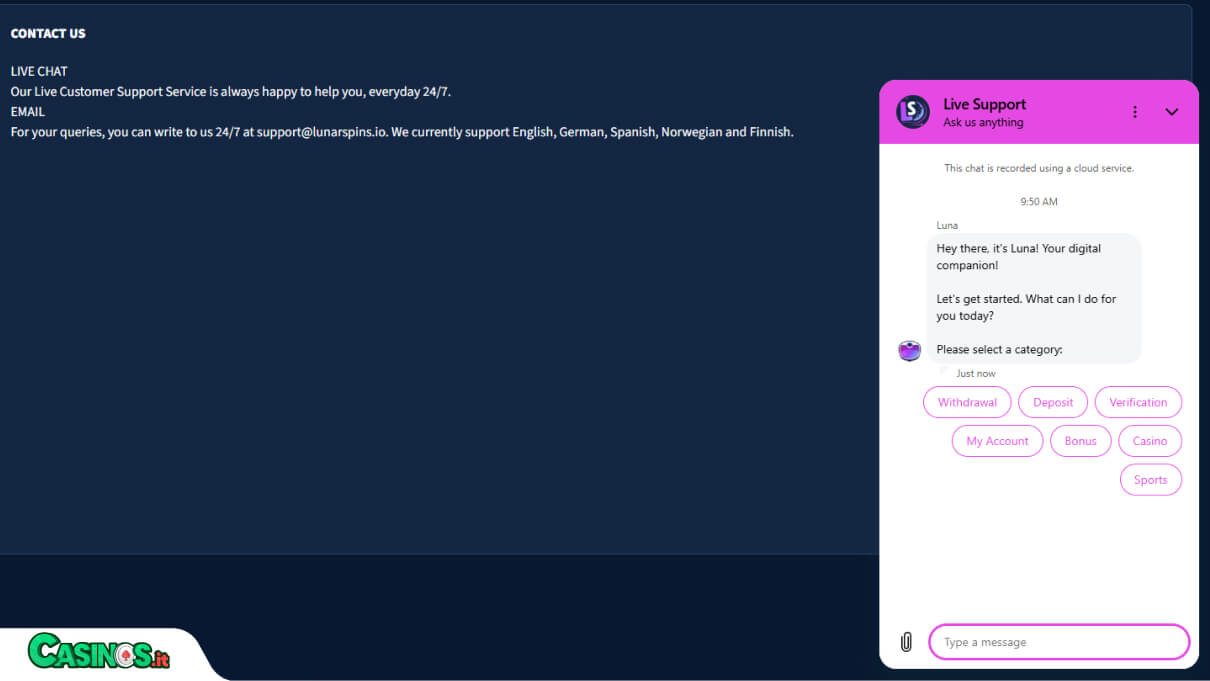1210x681 pixels.
Task: Click the CONTACT US heading
Action: click(x=48, y=33)
